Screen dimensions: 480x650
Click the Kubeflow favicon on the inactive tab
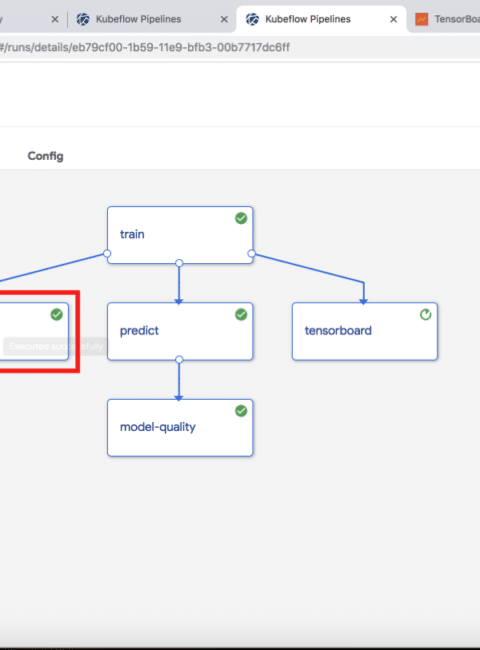point(83,19)
